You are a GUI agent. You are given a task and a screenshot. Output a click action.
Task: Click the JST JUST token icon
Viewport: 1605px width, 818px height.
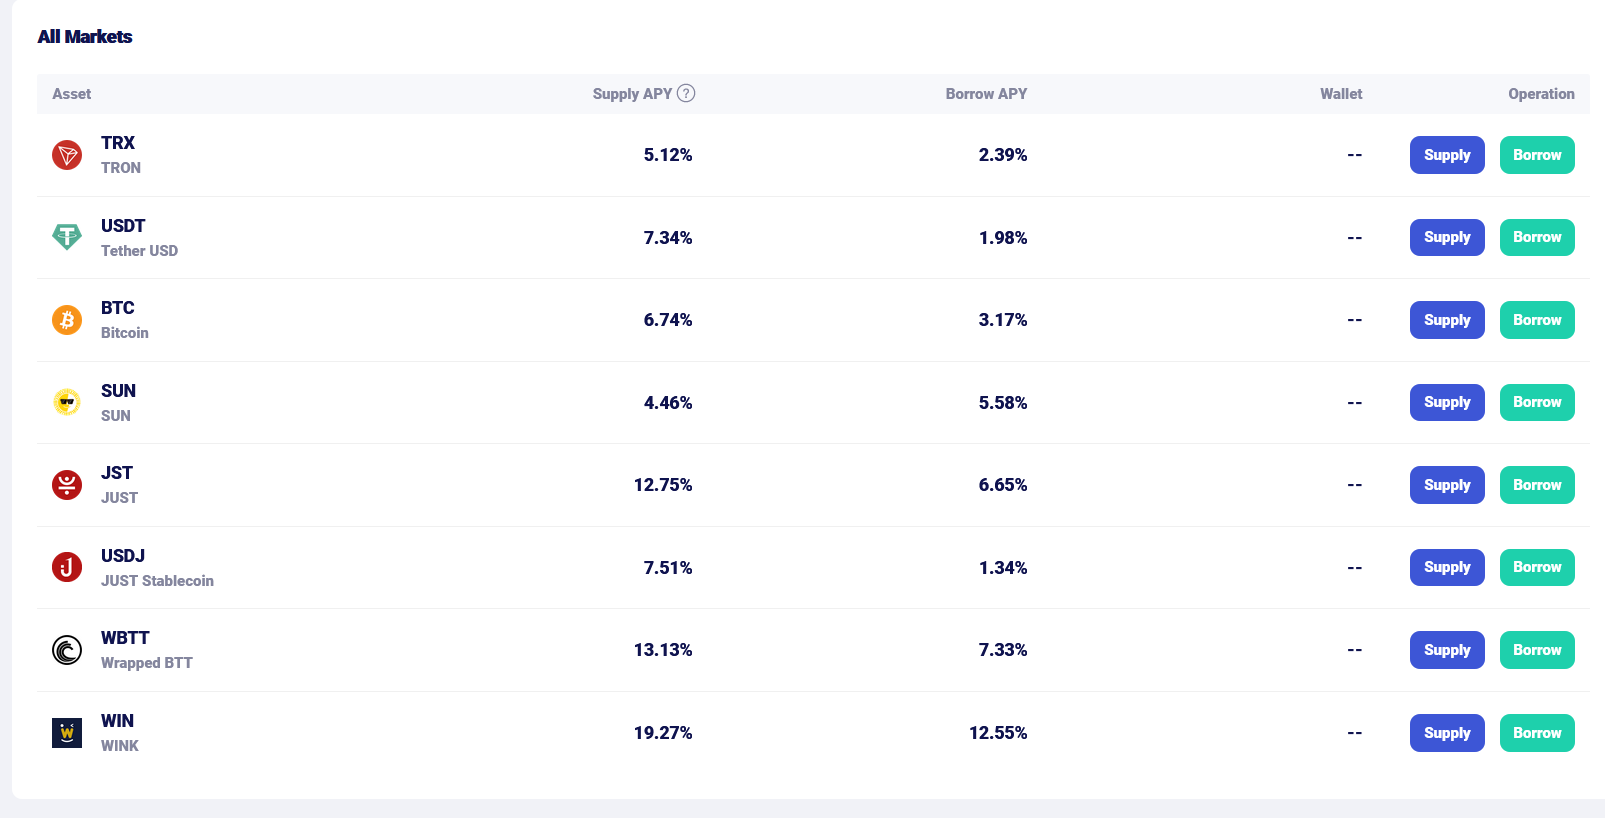(x=67, y=485)
